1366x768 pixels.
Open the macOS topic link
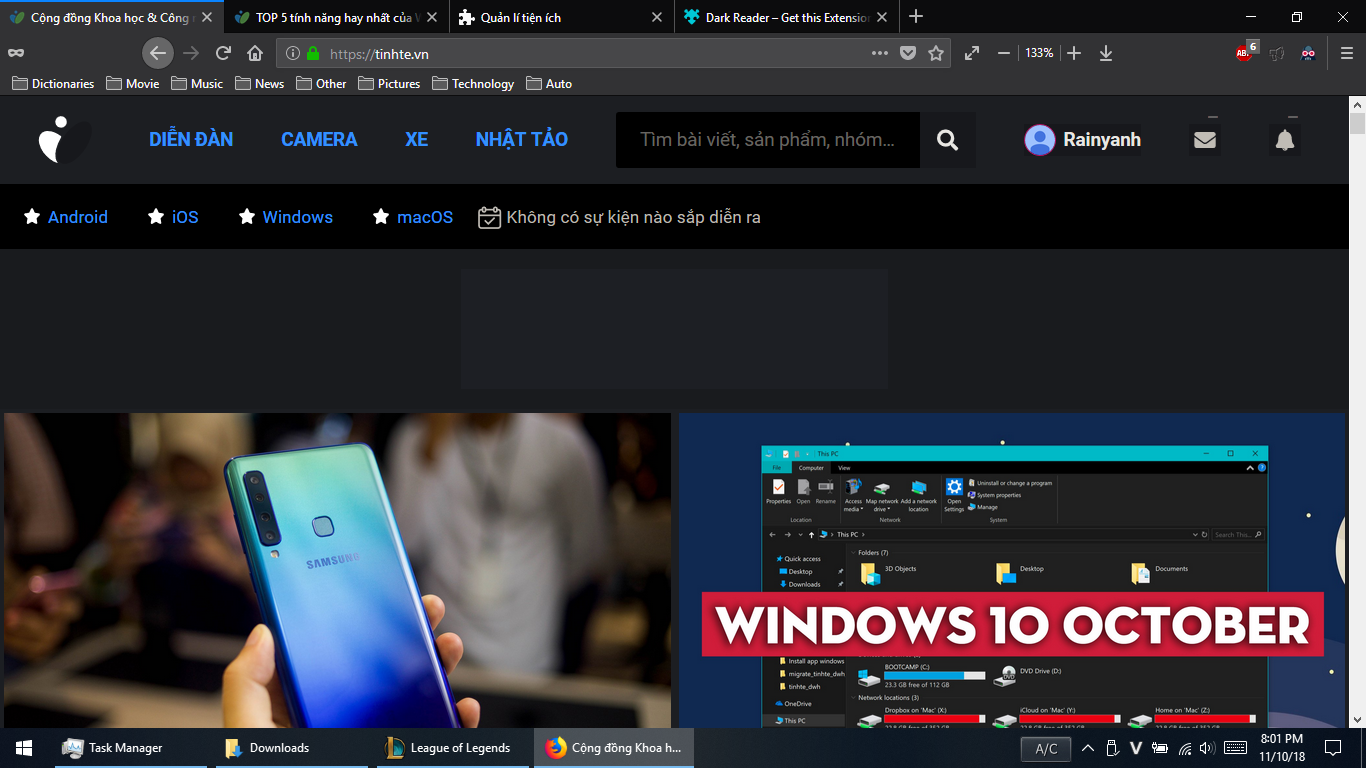[425, 217]
